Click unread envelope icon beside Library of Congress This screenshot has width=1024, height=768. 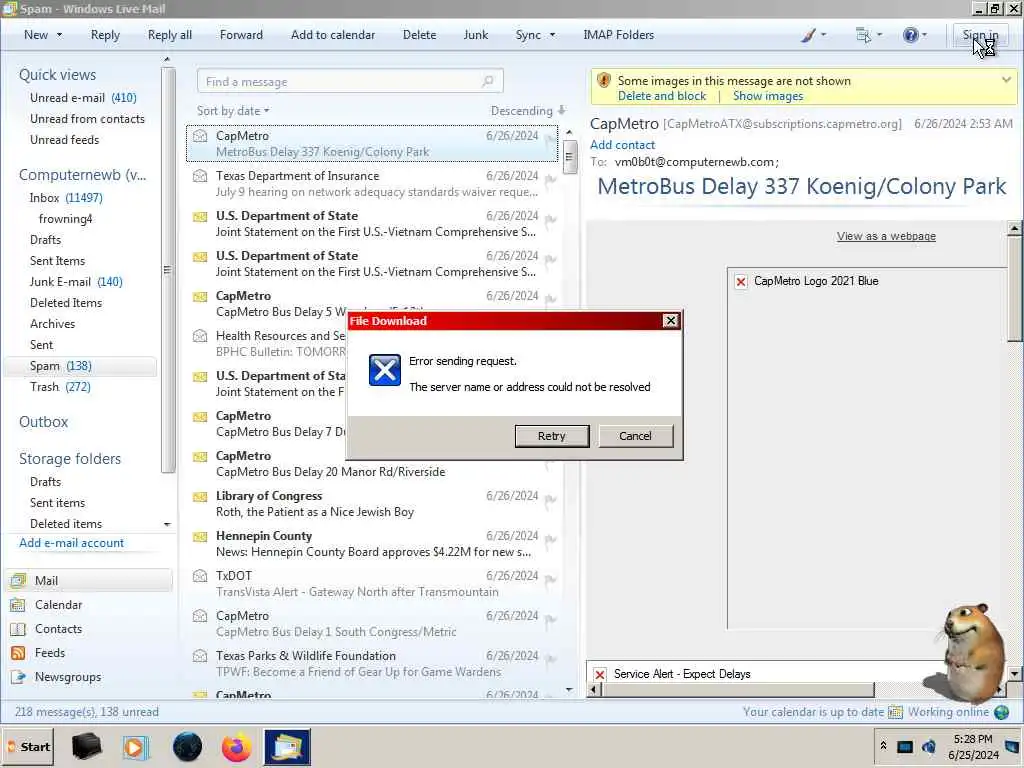(x=200, y=496)
